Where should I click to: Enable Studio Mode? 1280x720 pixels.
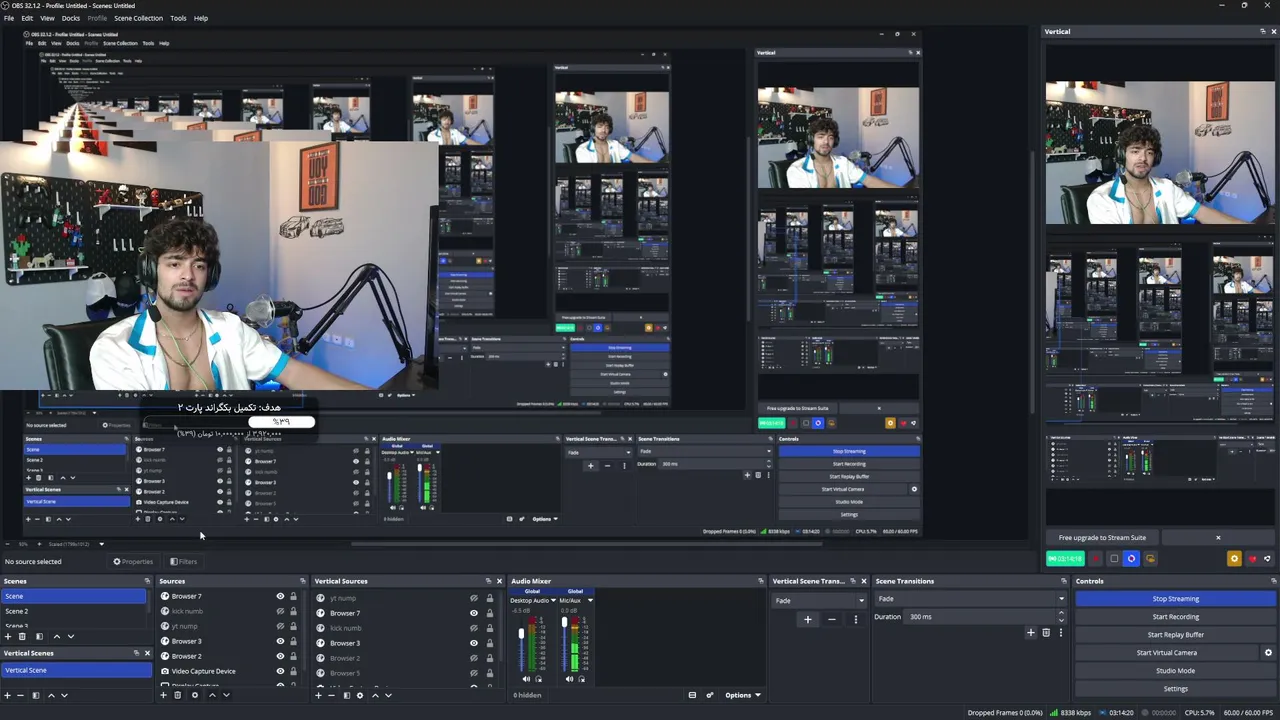point(1175,671)
